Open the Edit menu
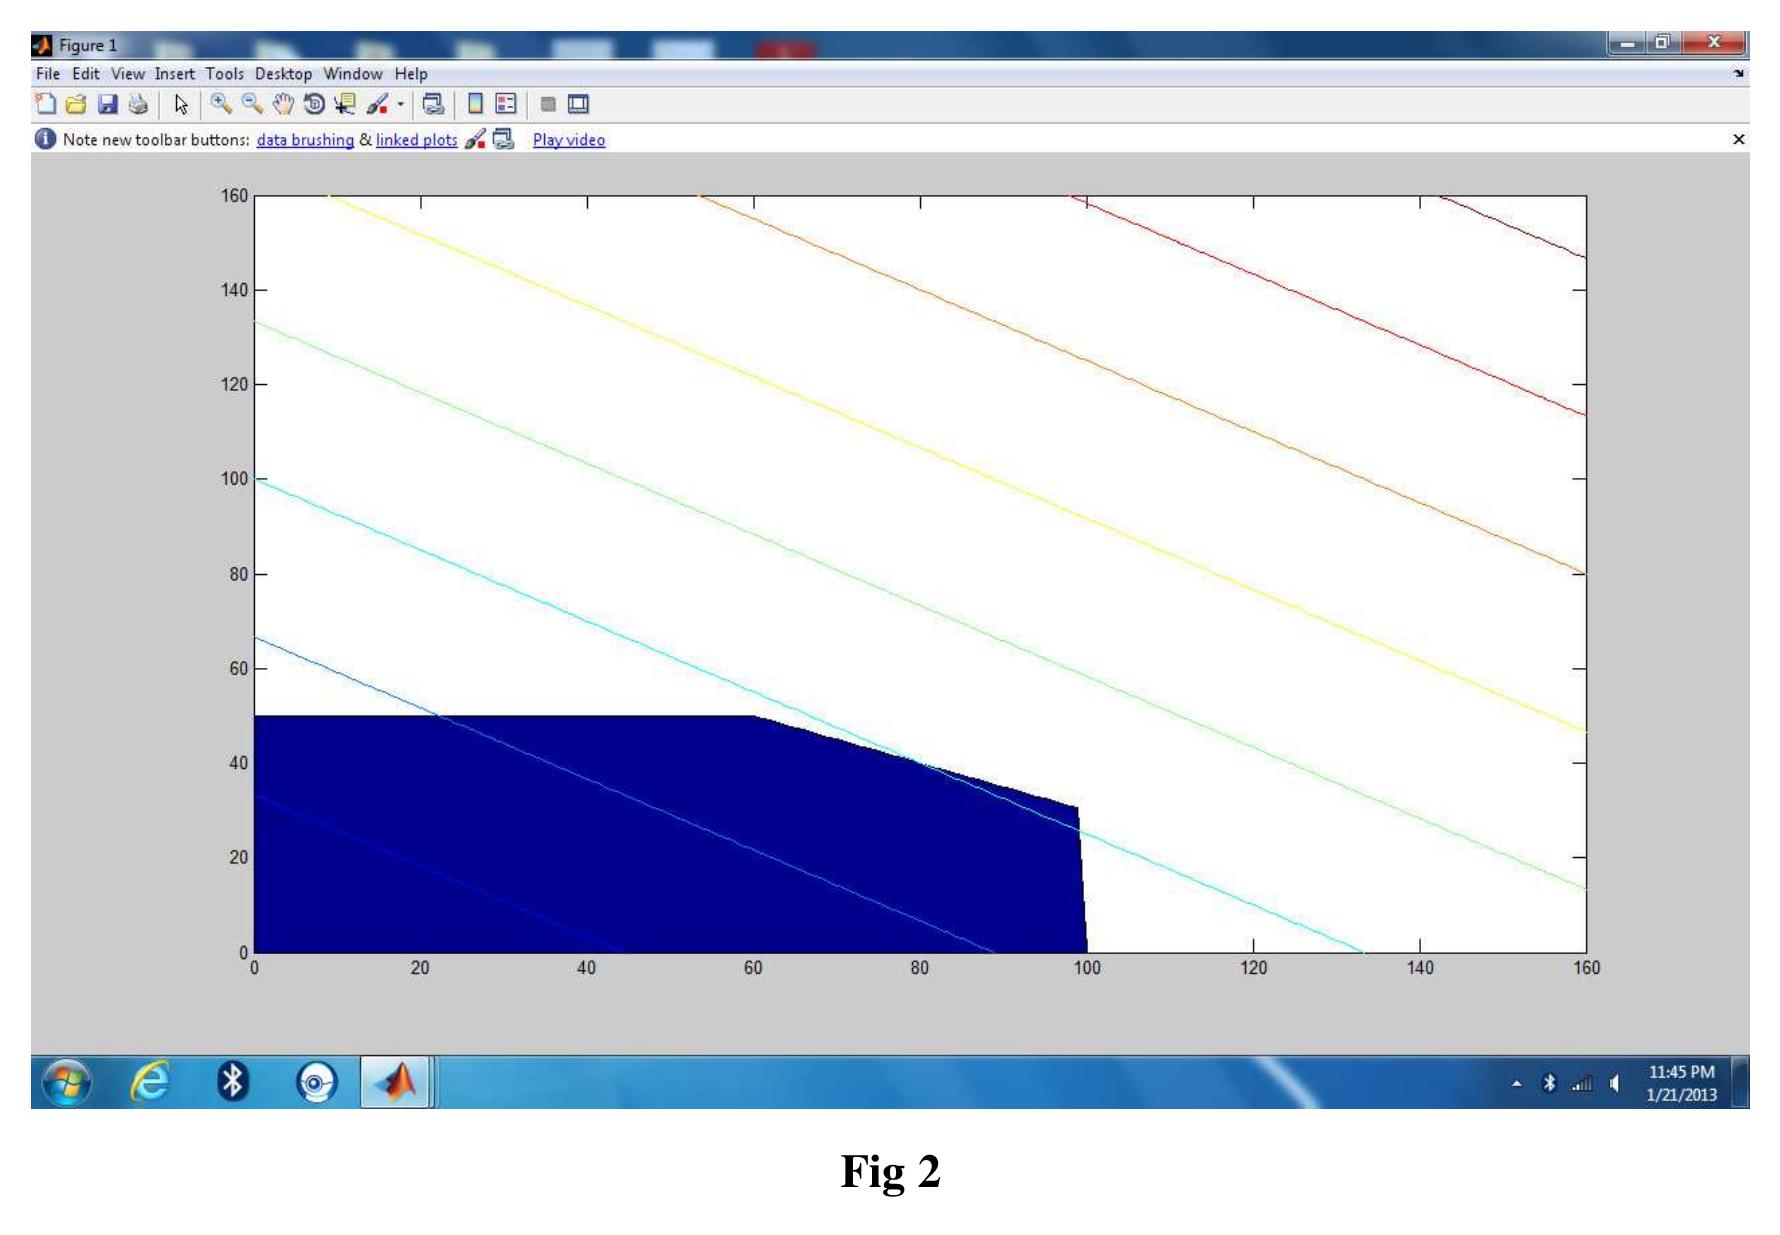1780x1235 pixels. tap(85, 74)
